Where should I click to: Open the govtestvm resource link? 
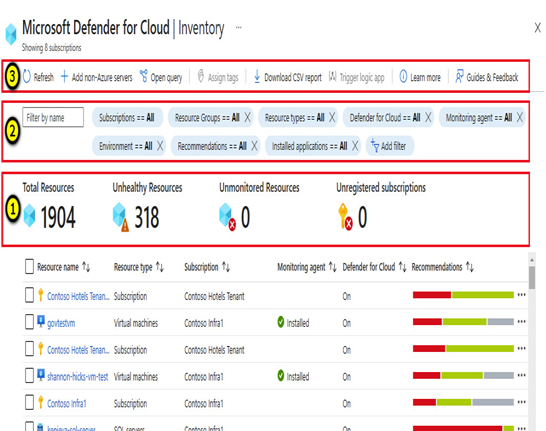point(61,323)
